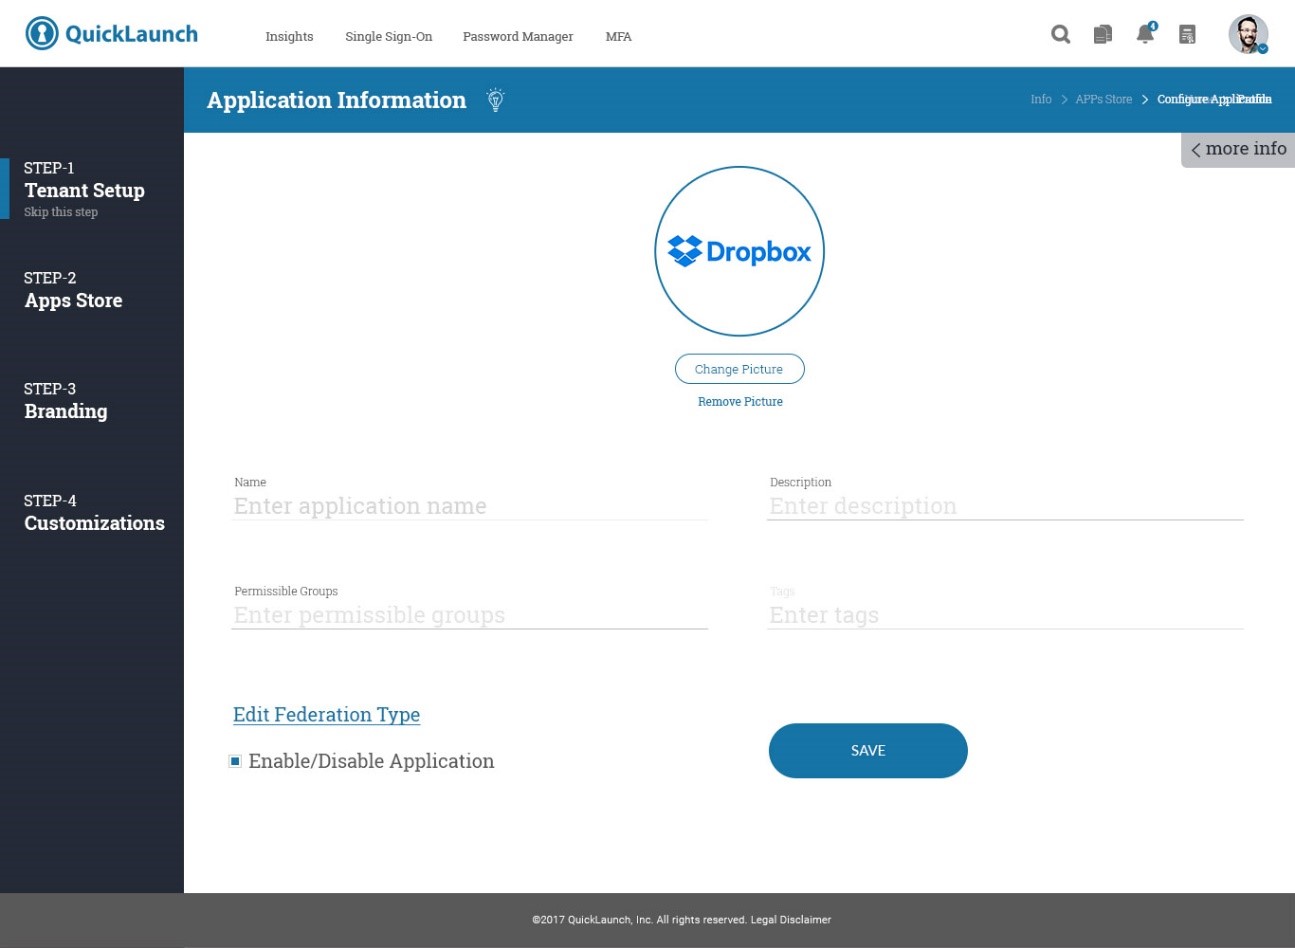Open the MFA menu
Screen dimensions: 1295x948
pos(618,36)
